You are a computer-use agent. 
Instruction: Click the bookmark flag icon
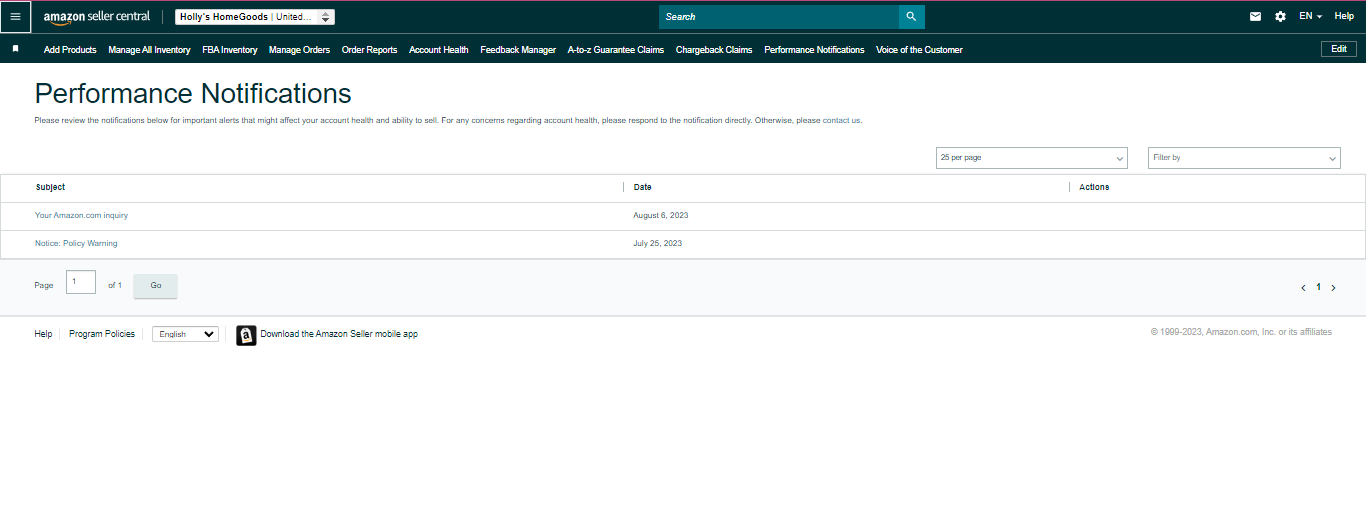15,48
